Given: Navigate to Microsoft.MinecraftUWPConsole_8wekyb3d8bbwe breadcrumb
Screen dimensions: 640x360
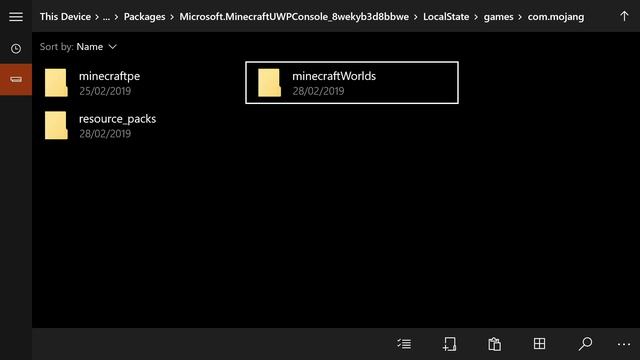Looking at the screenshot, I should [x=294, y=17].
